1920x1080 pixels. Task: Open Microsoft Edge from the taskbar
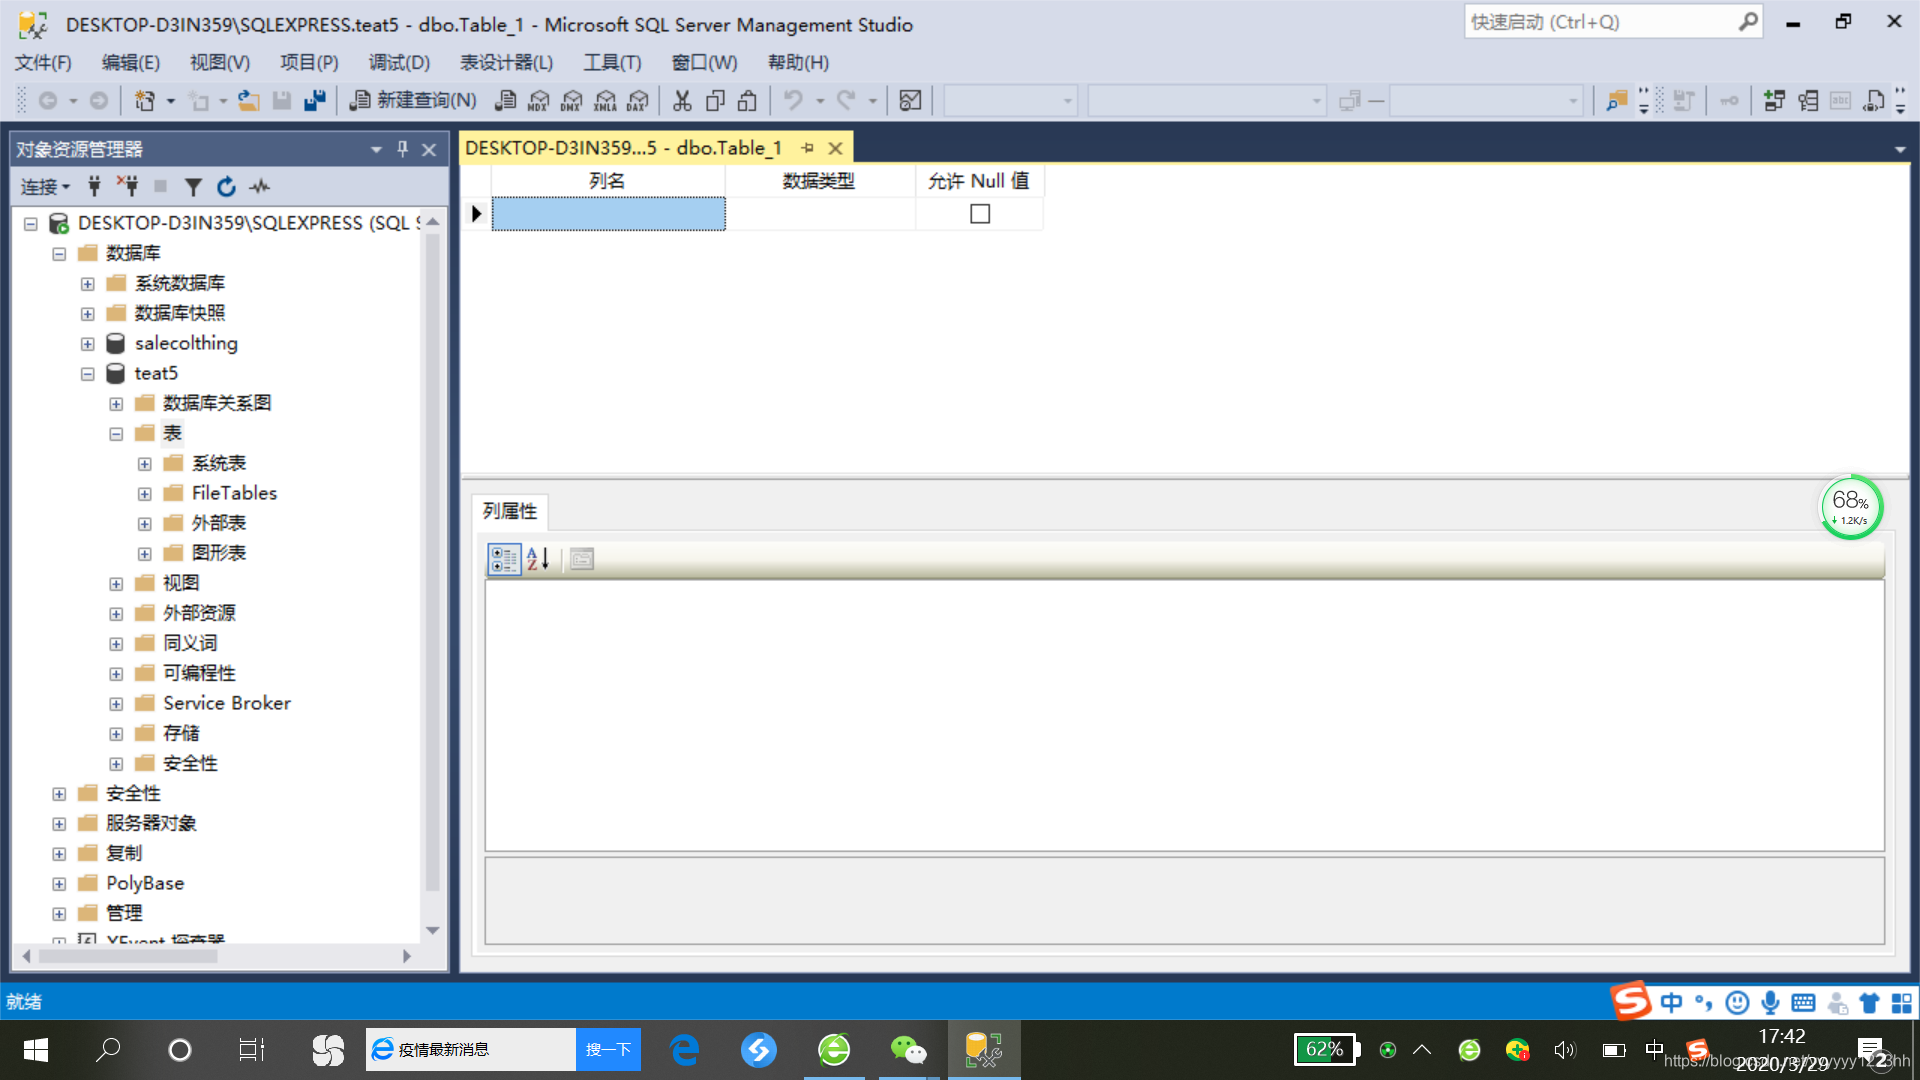pyautogui.click(x=685, y=1049)
